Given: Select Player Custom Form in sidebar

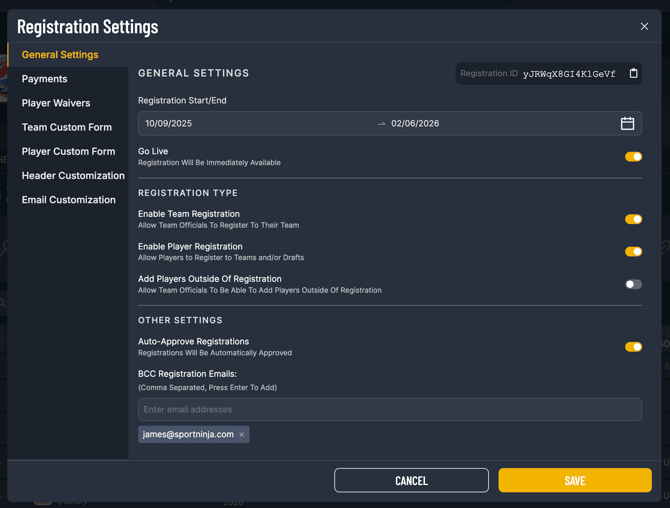Looking at the screenshot, I should tap(68, 151).
